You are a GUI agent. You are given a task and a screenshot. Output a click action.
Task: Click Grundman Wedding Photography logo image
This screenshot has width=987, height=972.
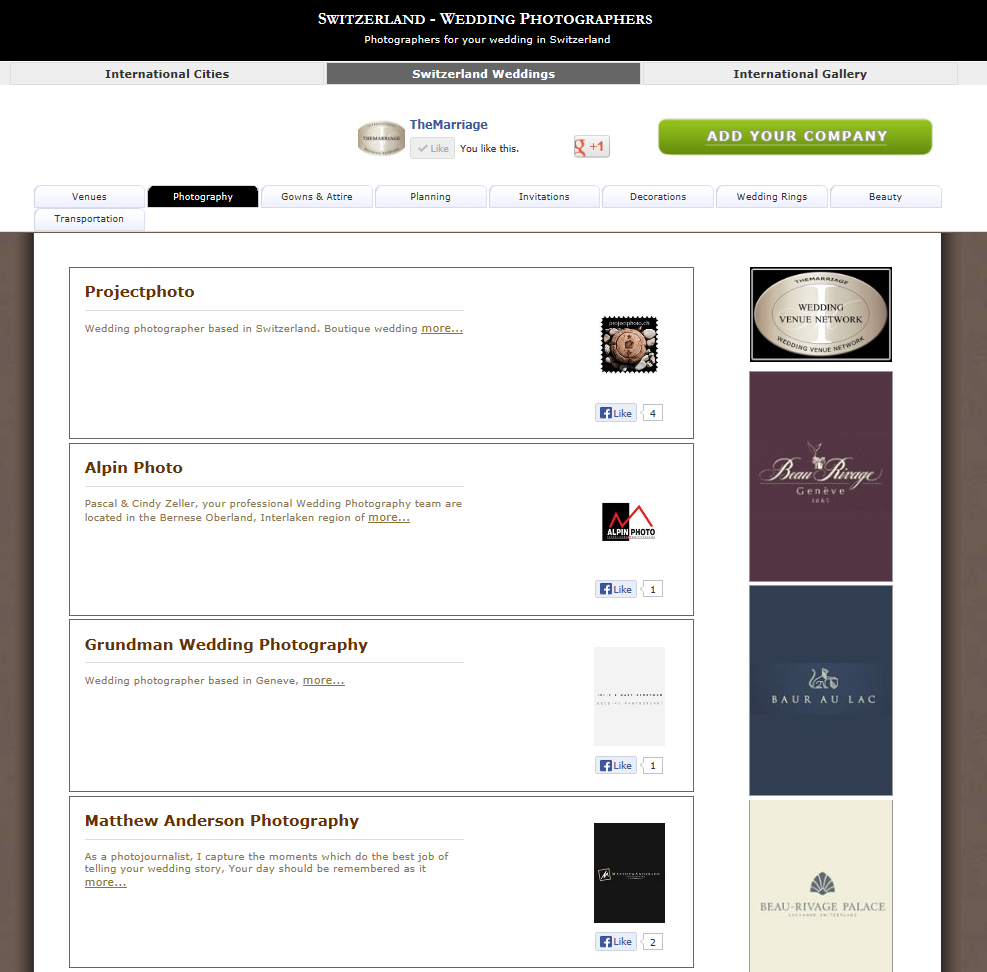pyautogui.click(x=629, y=696)
